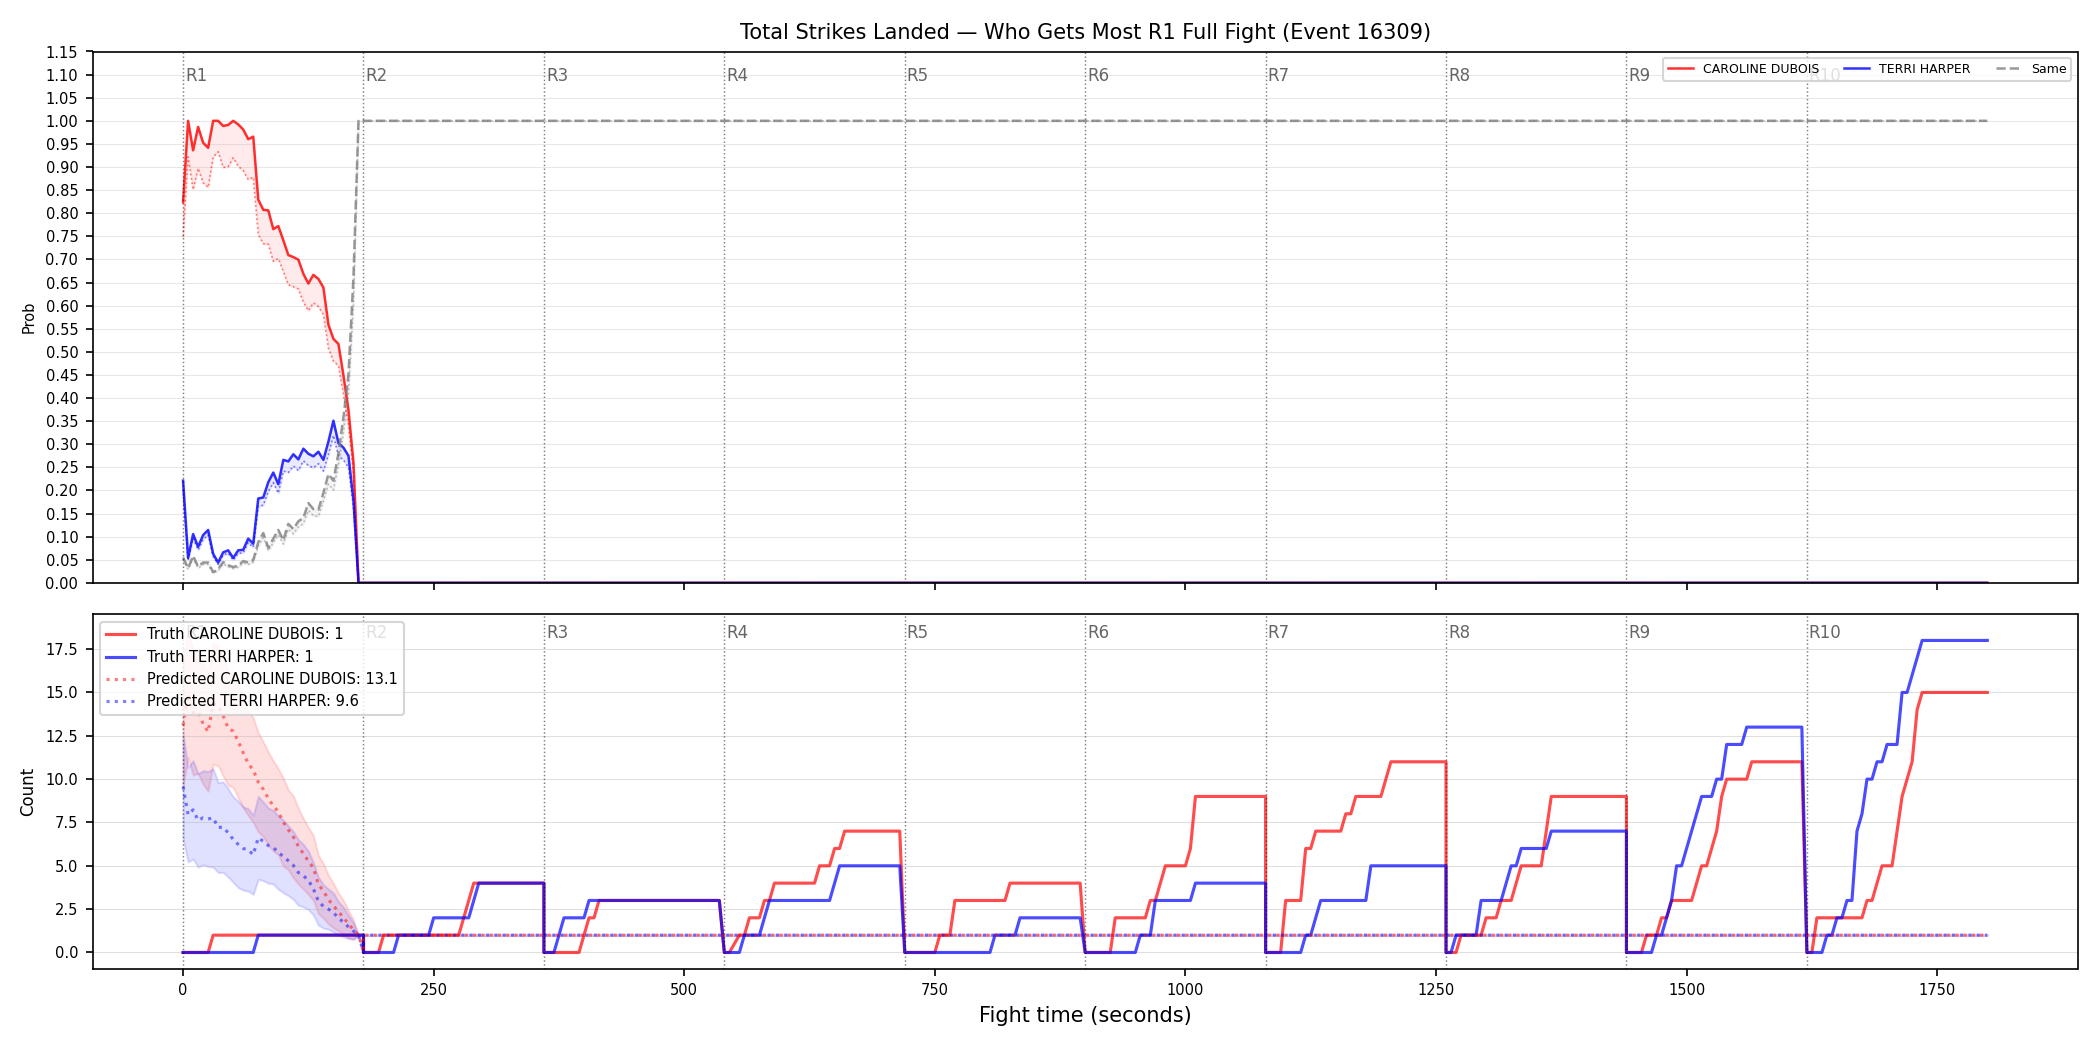
Task: Click the "2.5" tick on the Count axis
Action: (66, 910)
